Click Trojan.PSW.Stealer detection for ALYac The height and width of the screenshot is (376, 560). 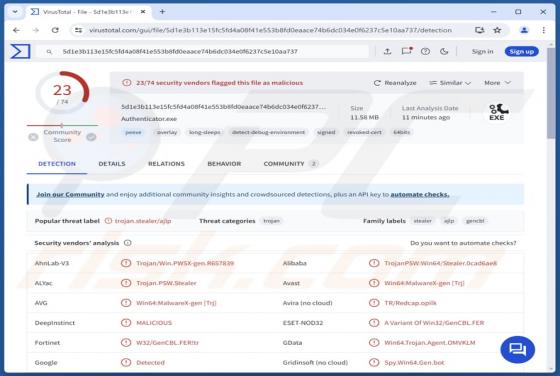[x=166, y=283]
